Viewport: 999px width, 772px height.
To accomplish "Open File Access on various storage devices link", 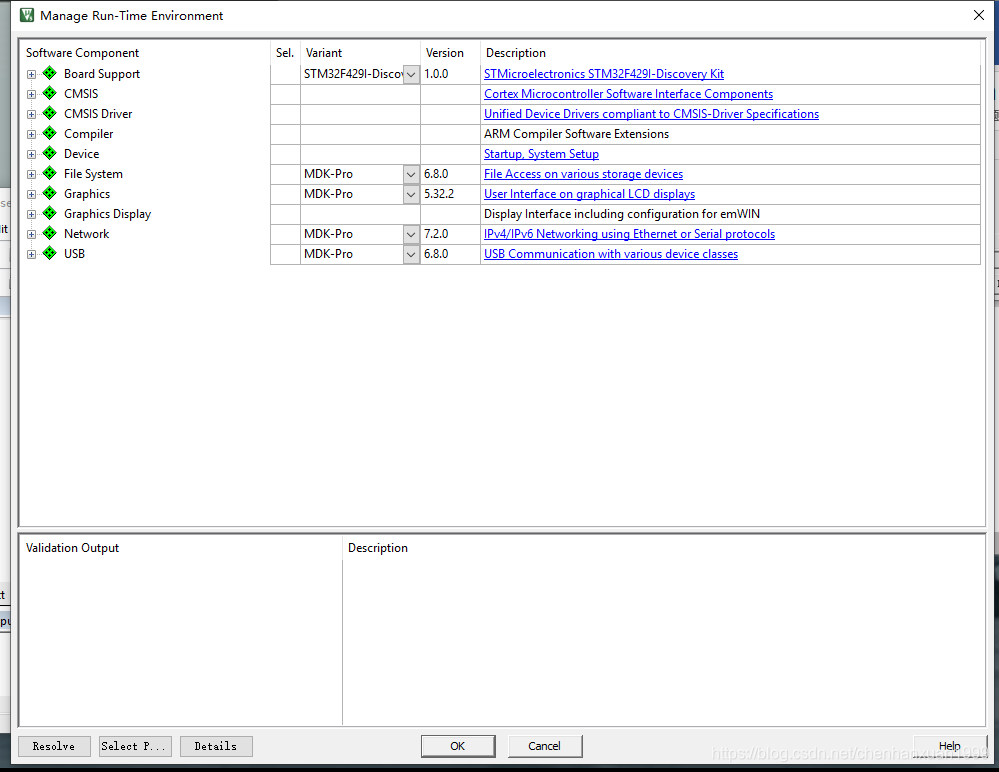I will click(583, 174).
